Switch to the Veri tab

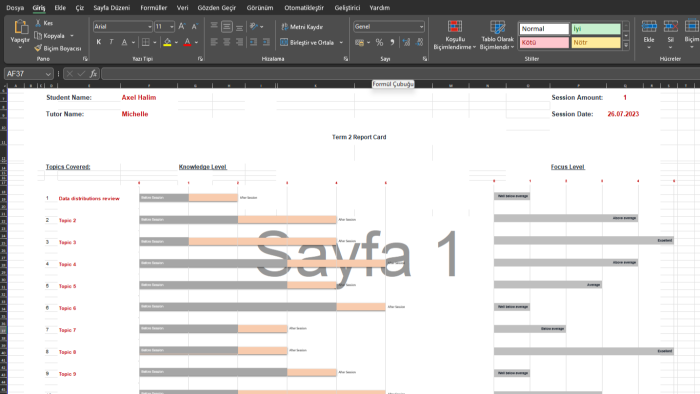(182, 8)
